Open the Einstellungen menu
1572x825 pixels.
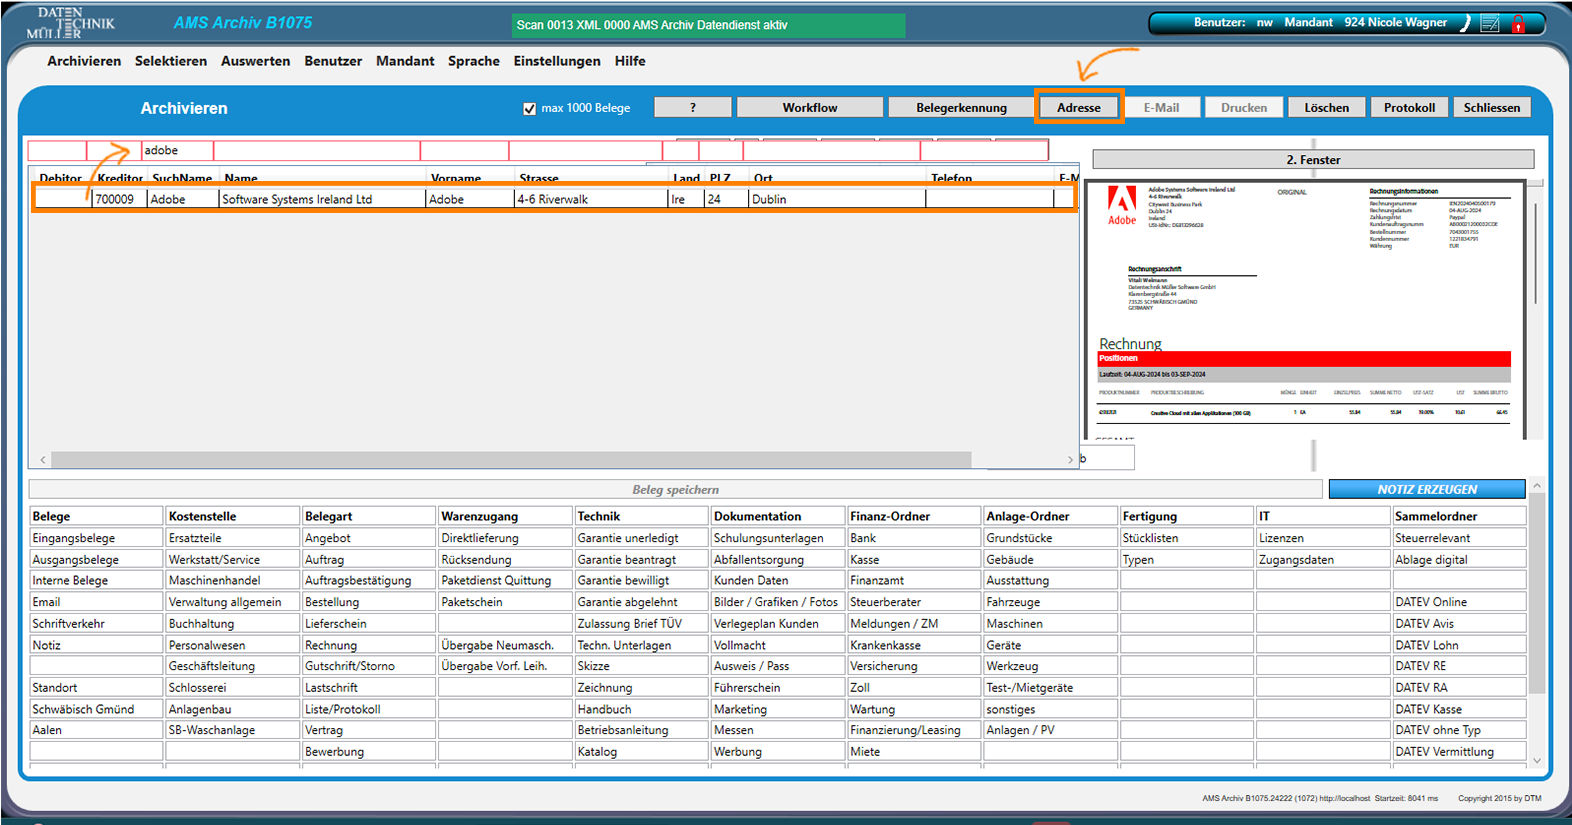pos(557,61)
